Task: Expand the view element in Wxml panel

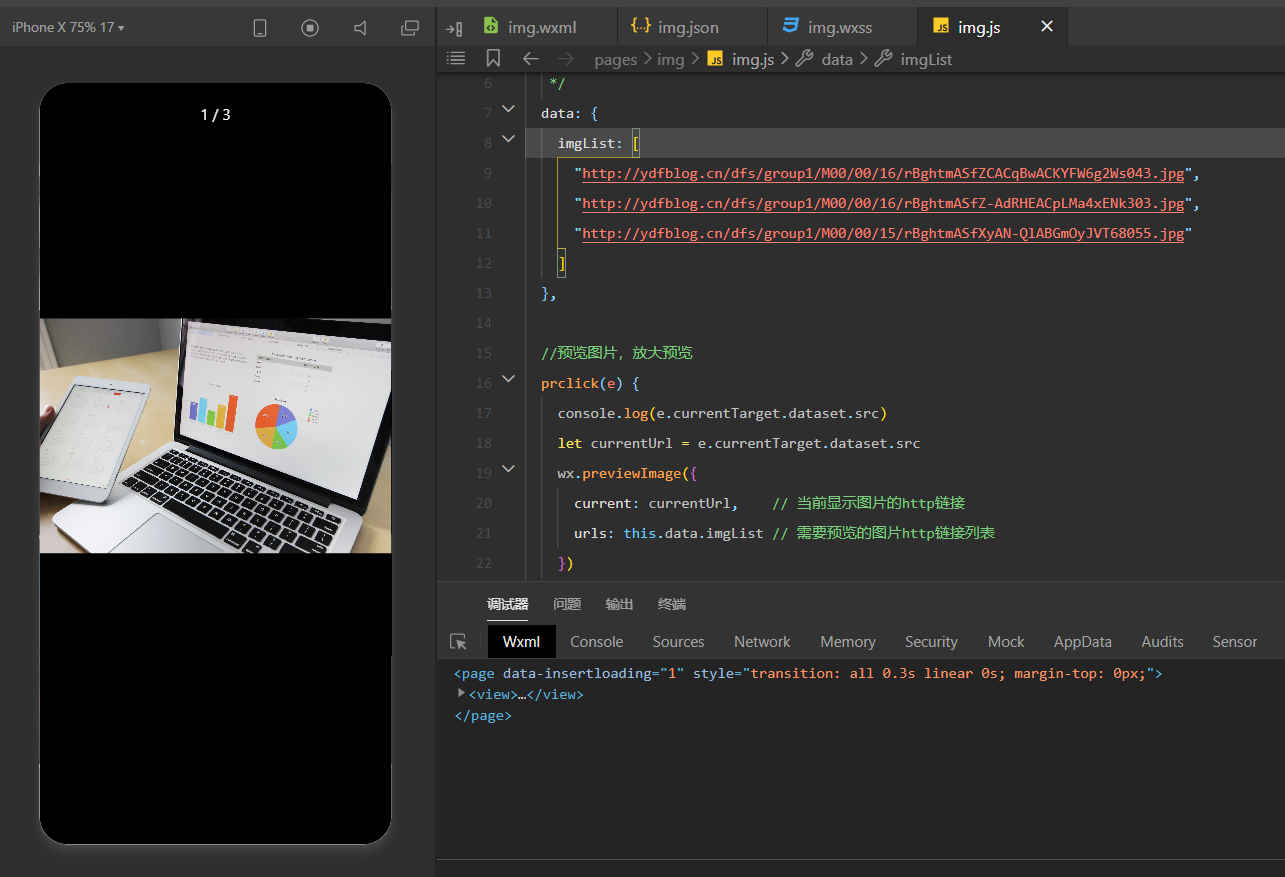Action: (x=461, y=694)
